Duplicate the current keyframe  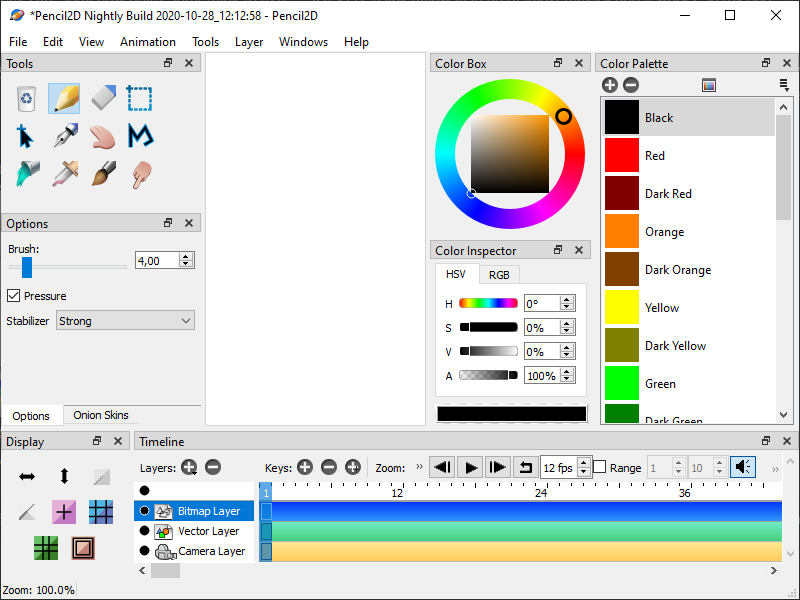[x=353, y=467]
